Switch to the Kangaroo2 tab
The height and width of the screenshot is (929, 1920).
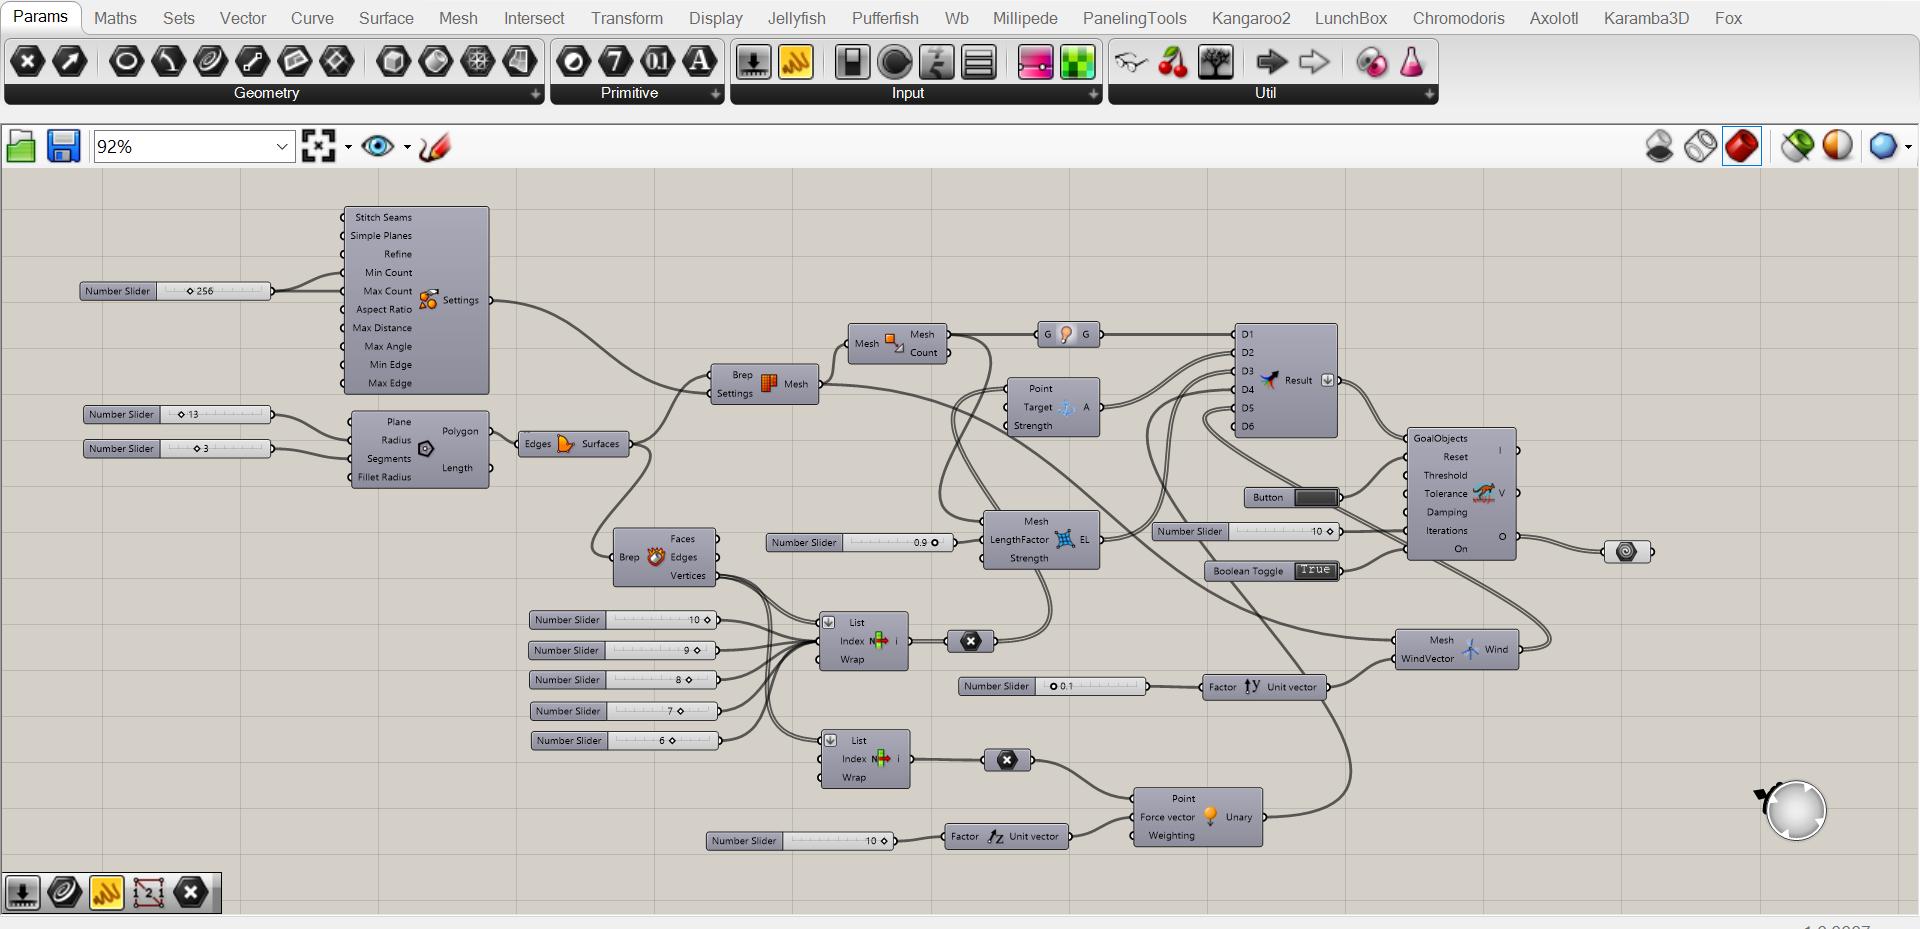1250,18
